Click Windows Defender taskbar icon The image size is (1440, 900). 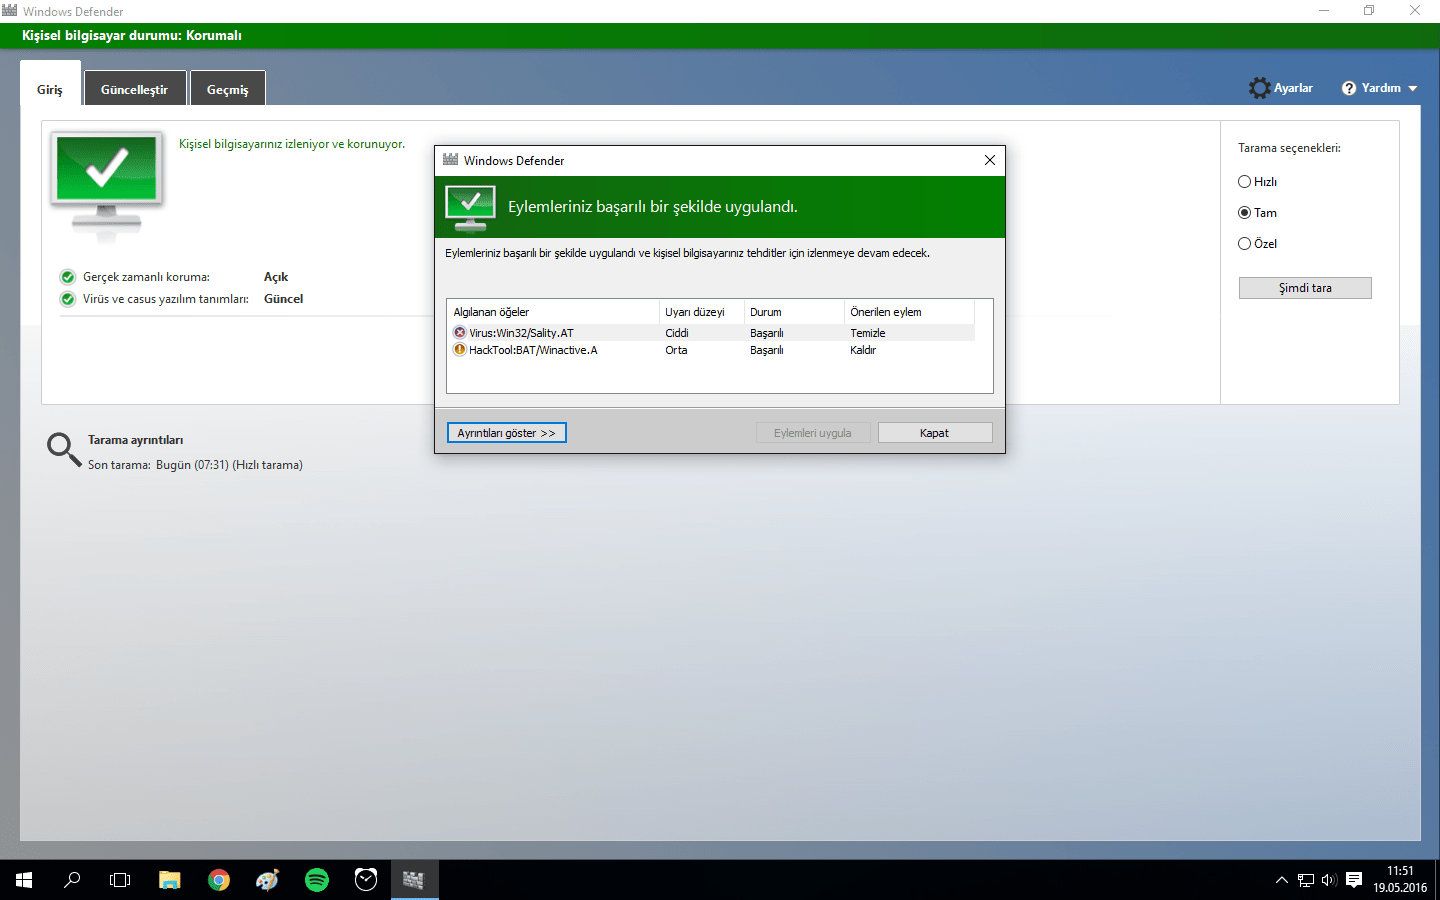[x=414, y=880]
